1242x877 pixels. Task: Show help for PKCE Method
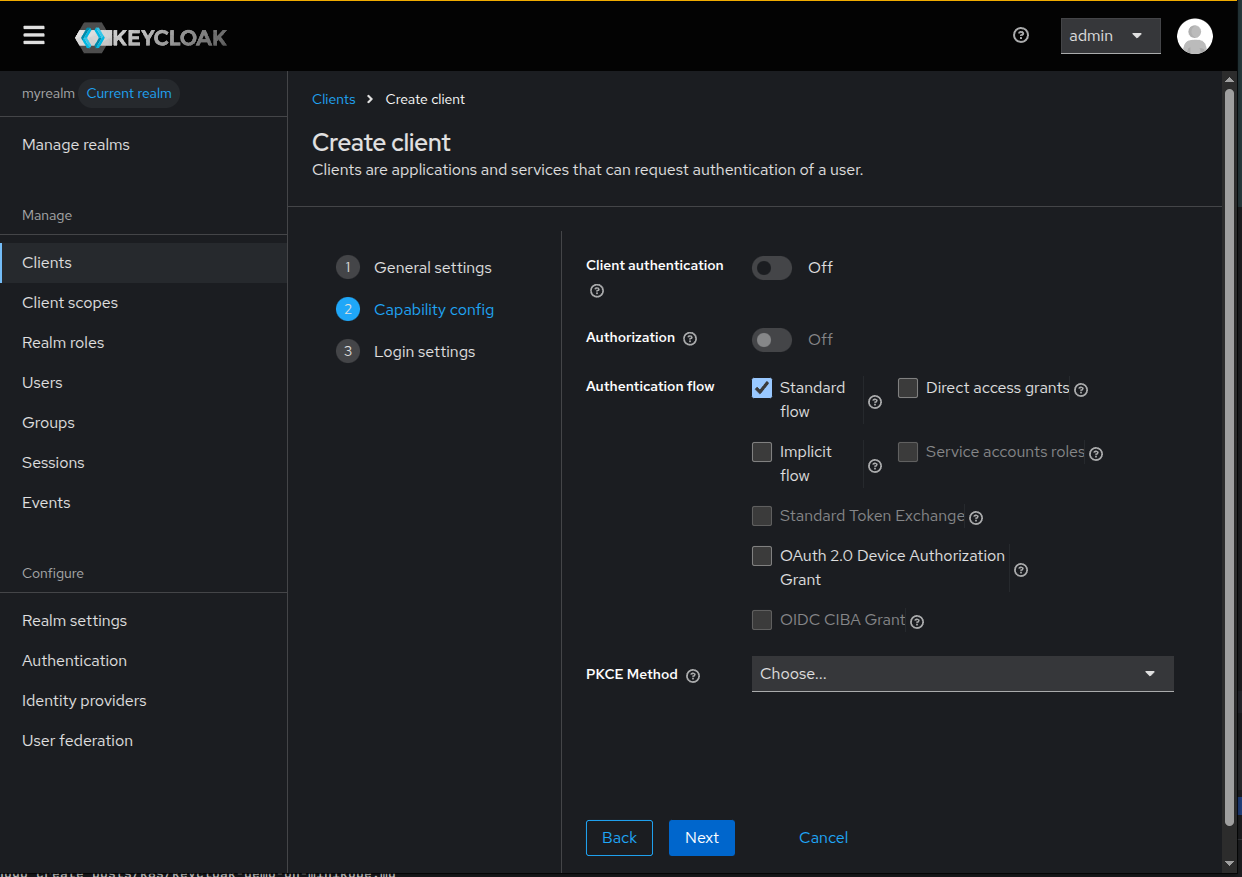coord(693,676)
